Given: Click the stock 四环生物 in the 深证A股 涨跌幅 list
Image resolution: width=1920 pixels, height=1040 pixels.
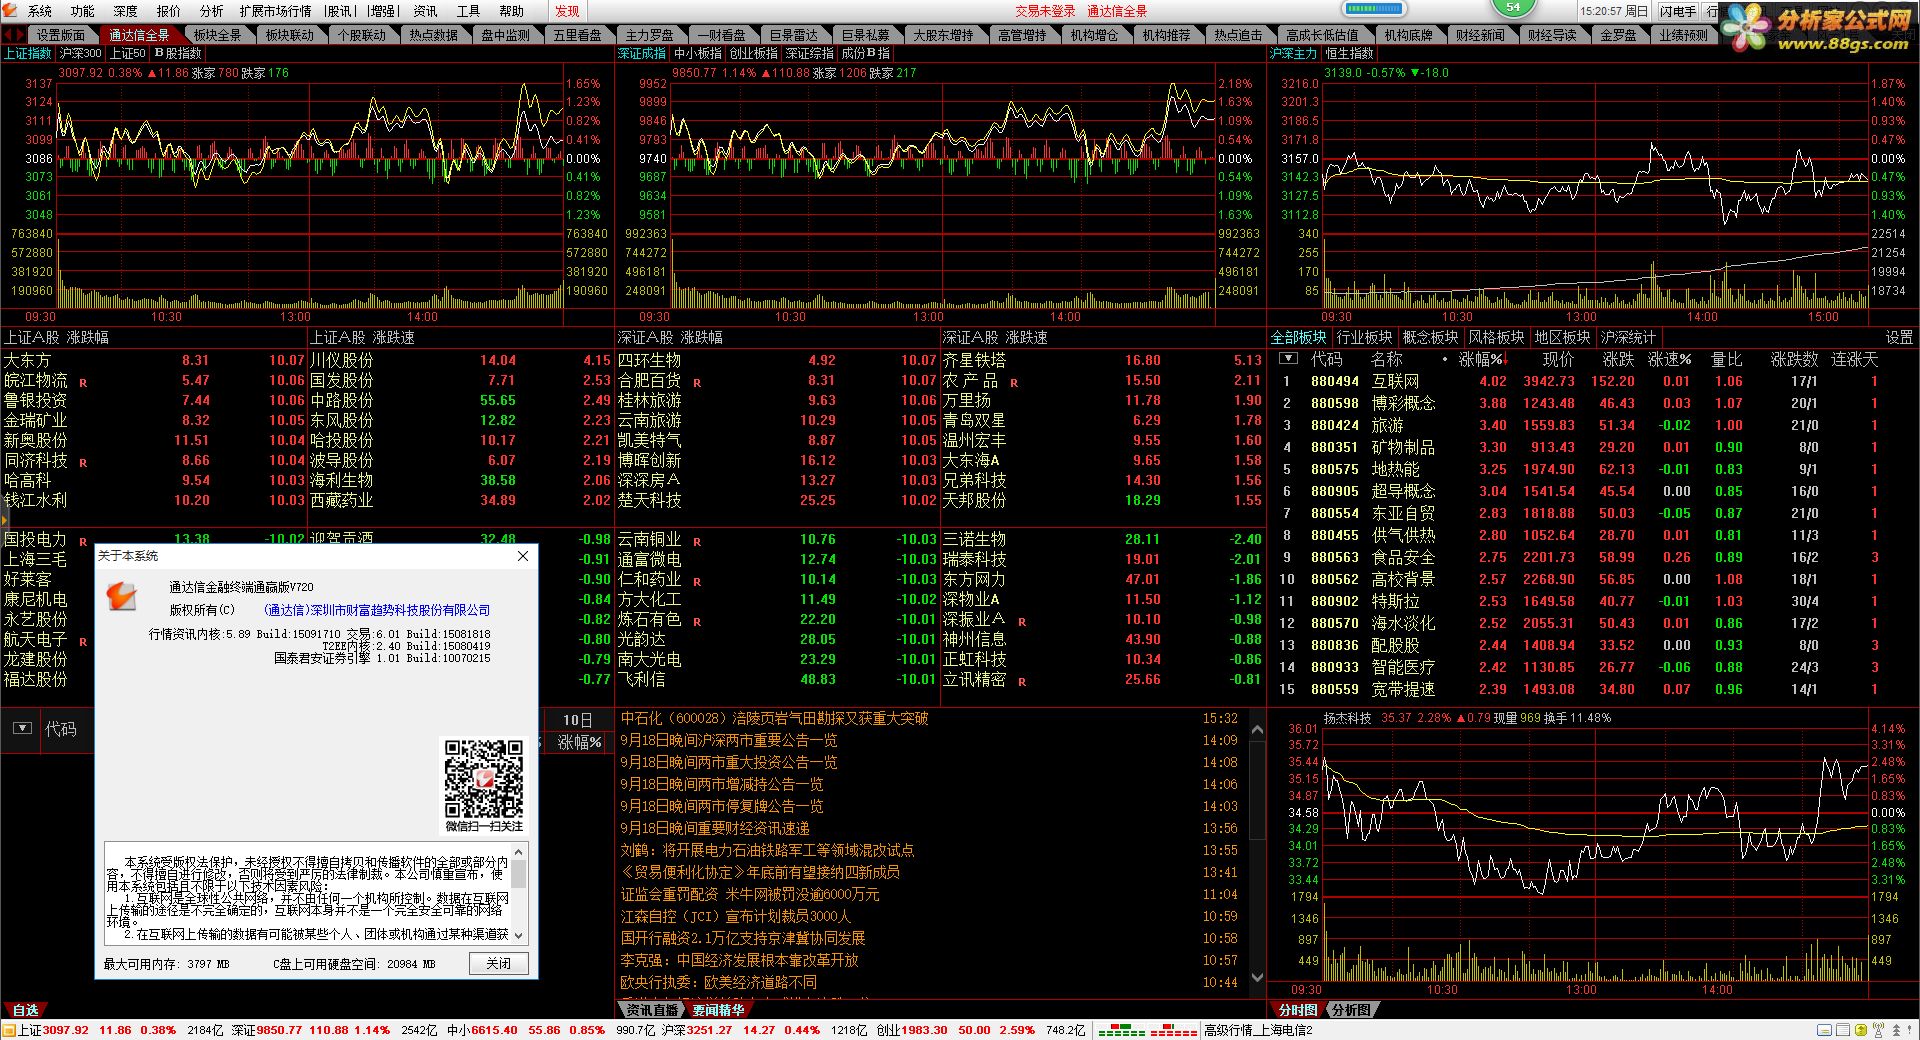Looking at the screenshot, I should tap(649, 360).
